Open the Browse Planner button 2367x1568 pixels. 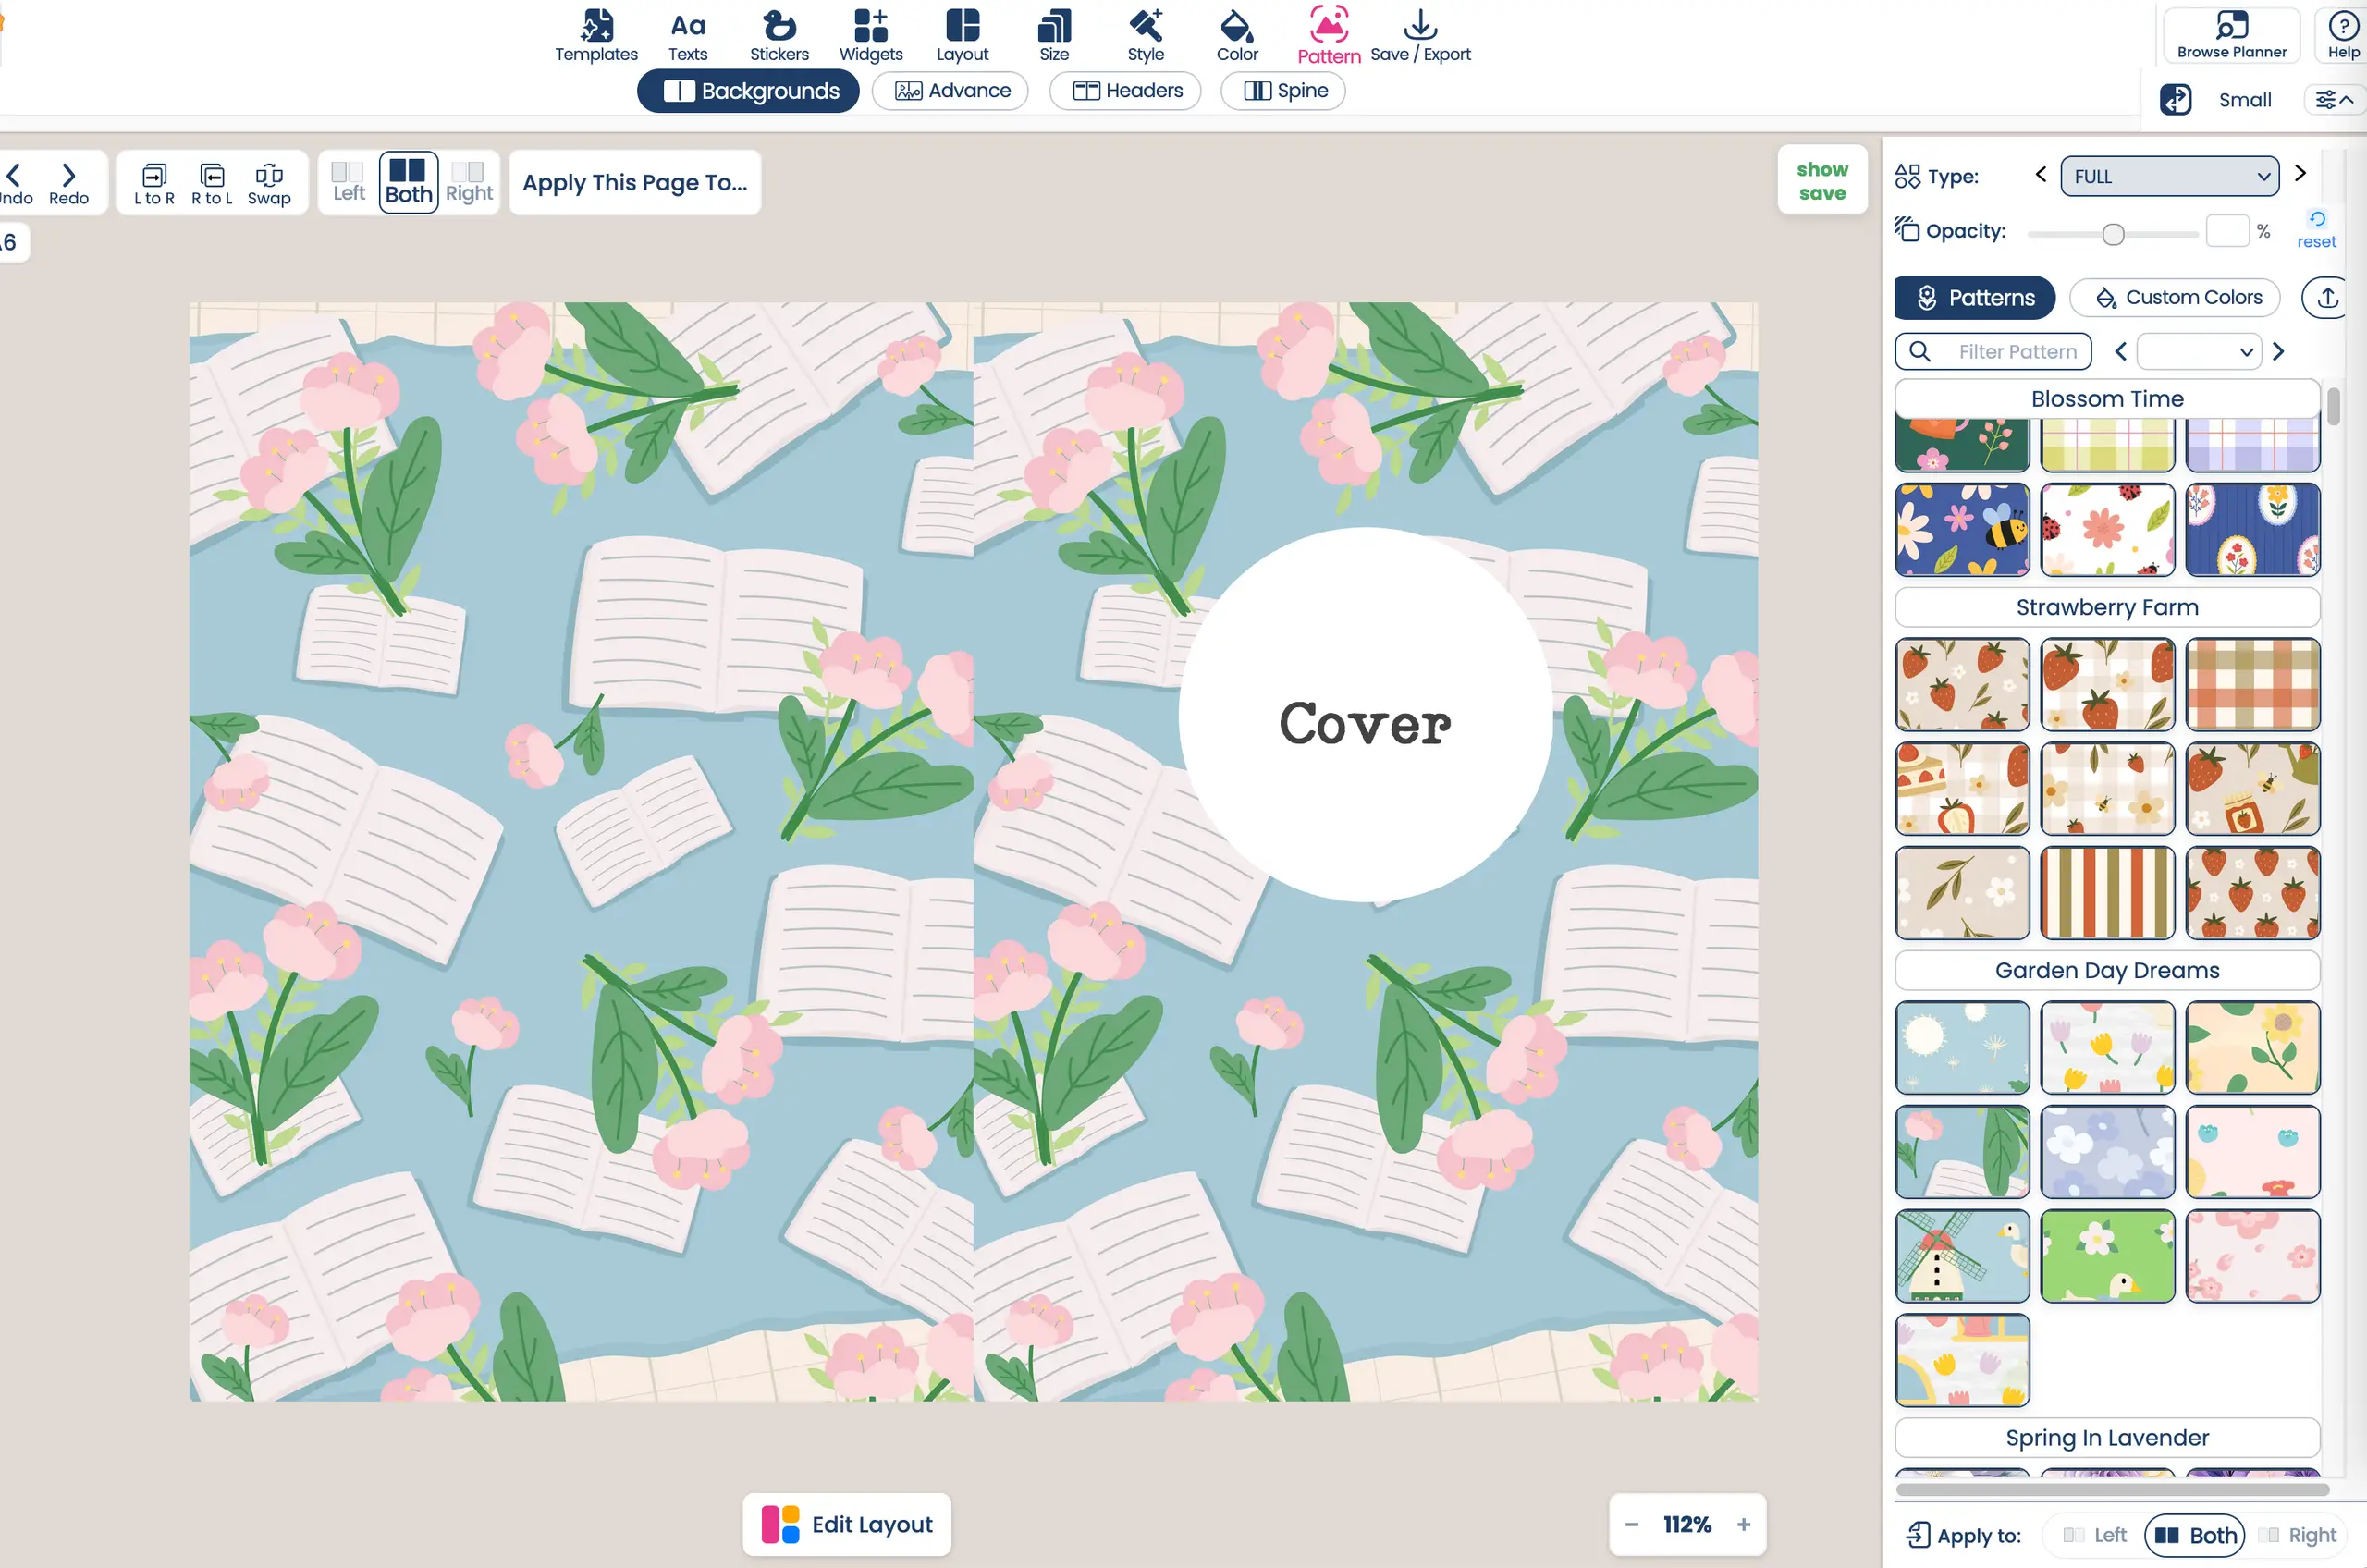[2231, 35]
